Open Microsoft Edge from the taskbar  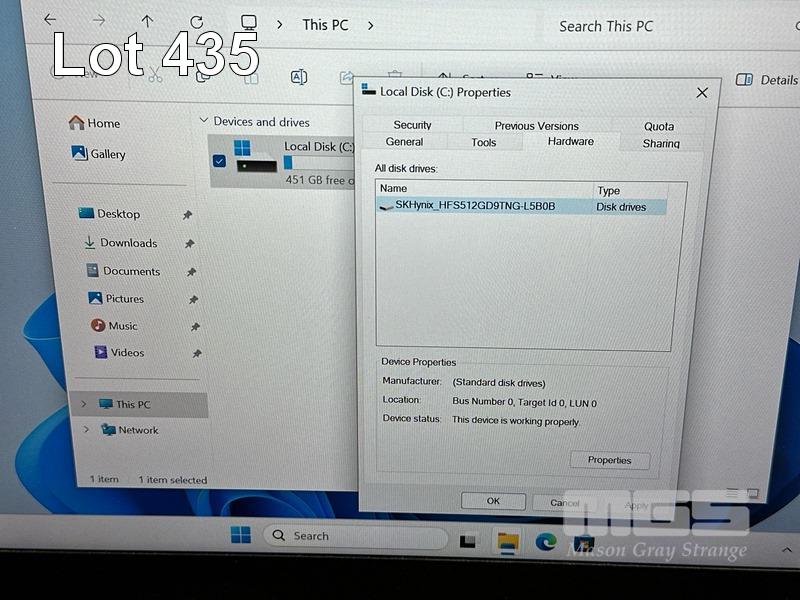pos(545,541)
